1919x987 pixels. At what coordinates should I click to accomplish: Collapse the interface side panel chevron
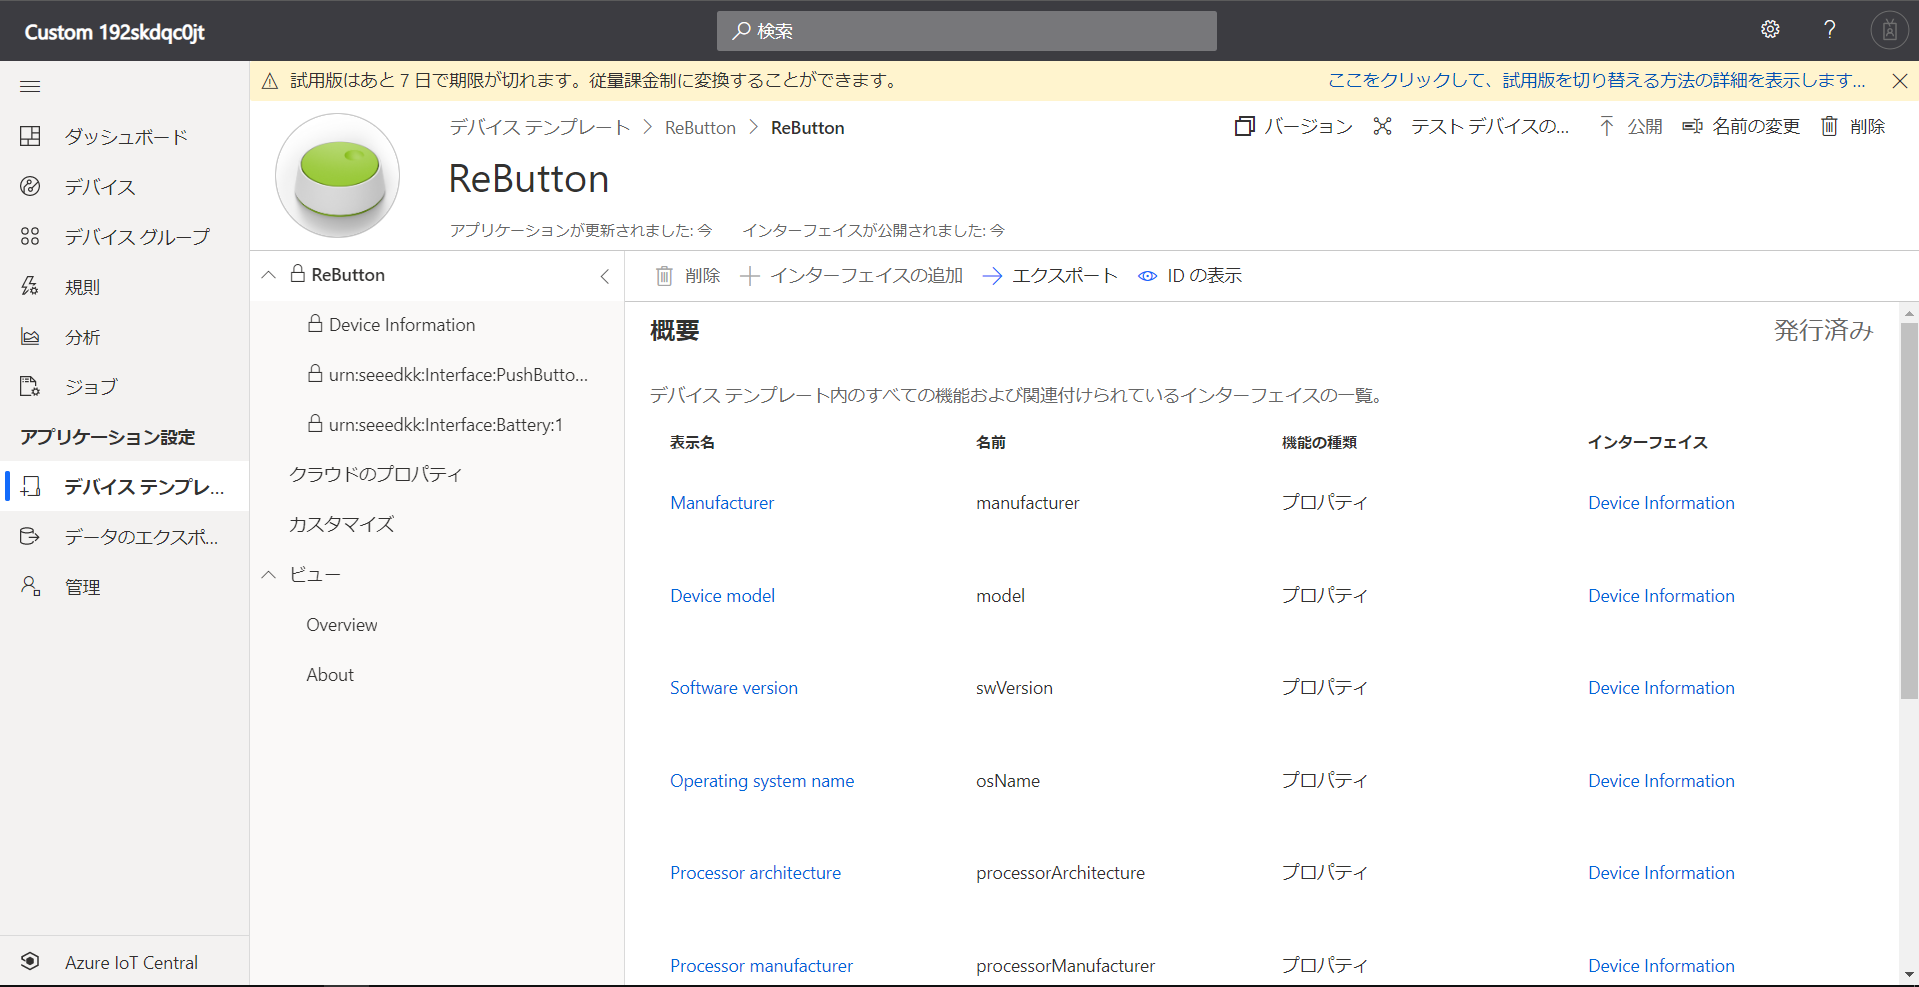point(604,276)
